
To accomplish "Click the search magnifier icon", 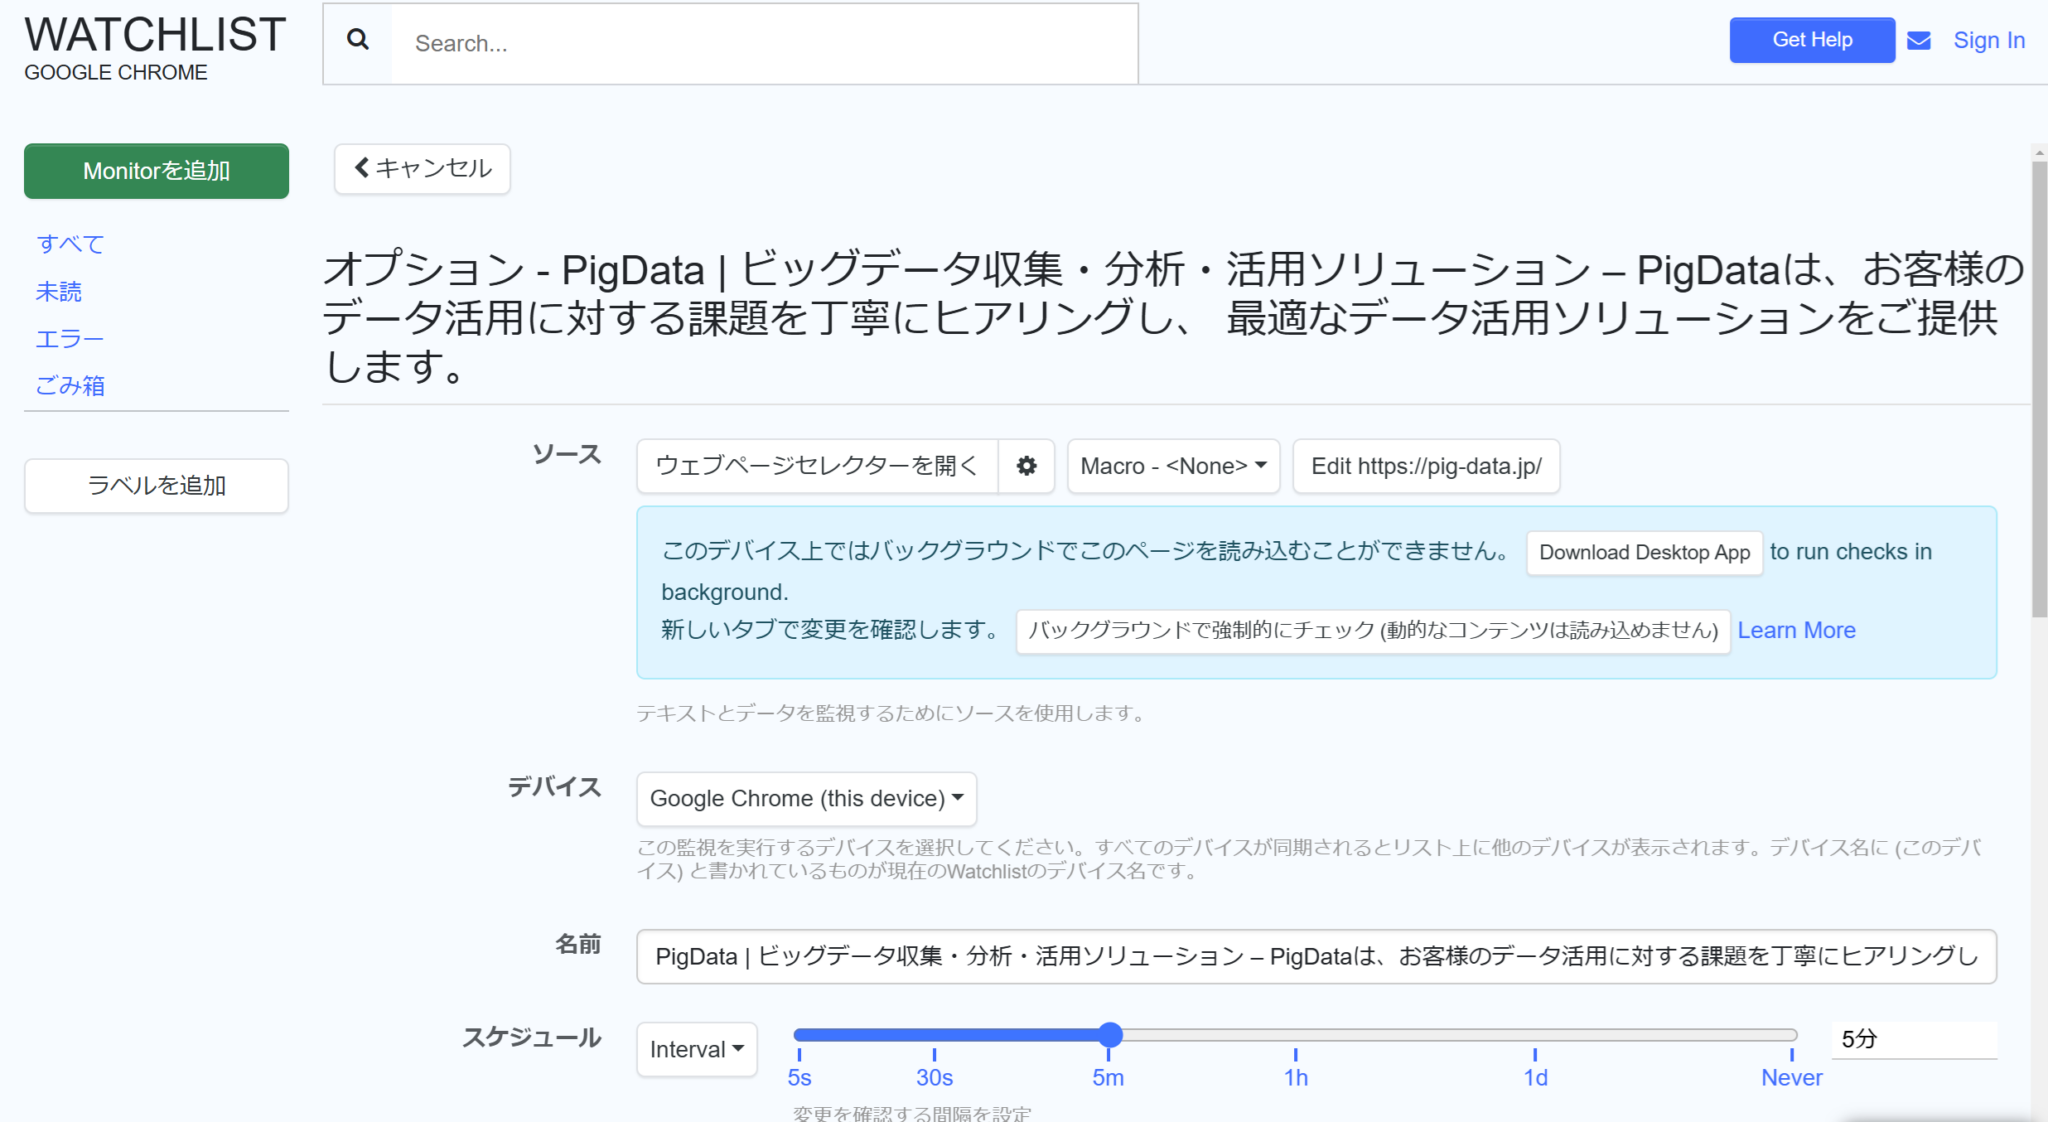I will [357, 40].
